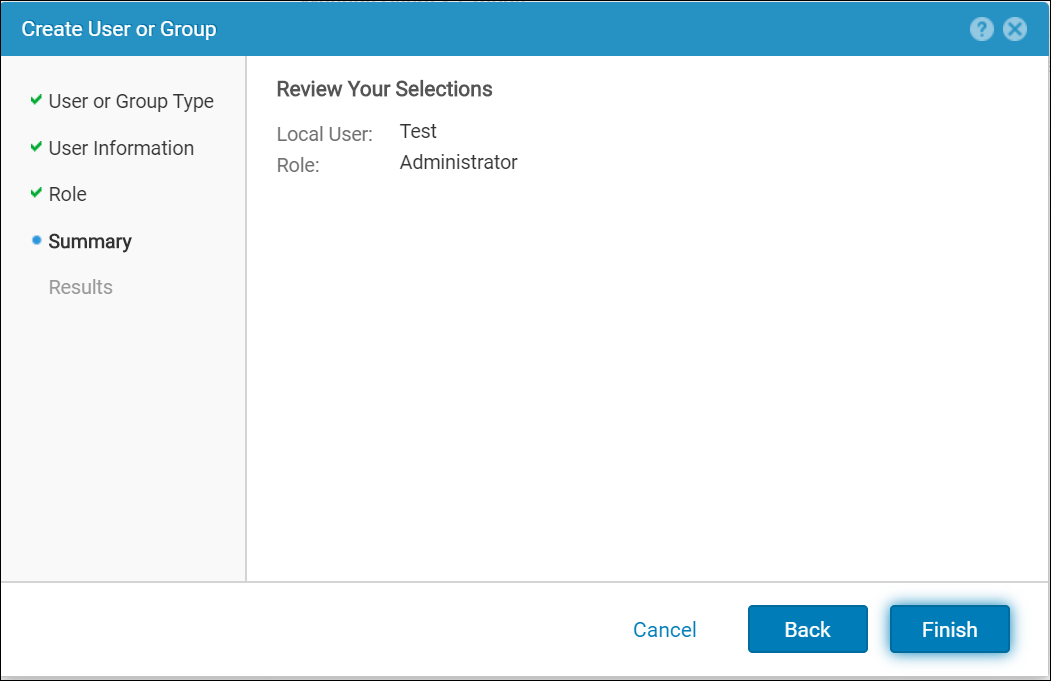Screen dimensions: 1051x681
Task: Click the green checkmark next to User Information
Action: 36,147
